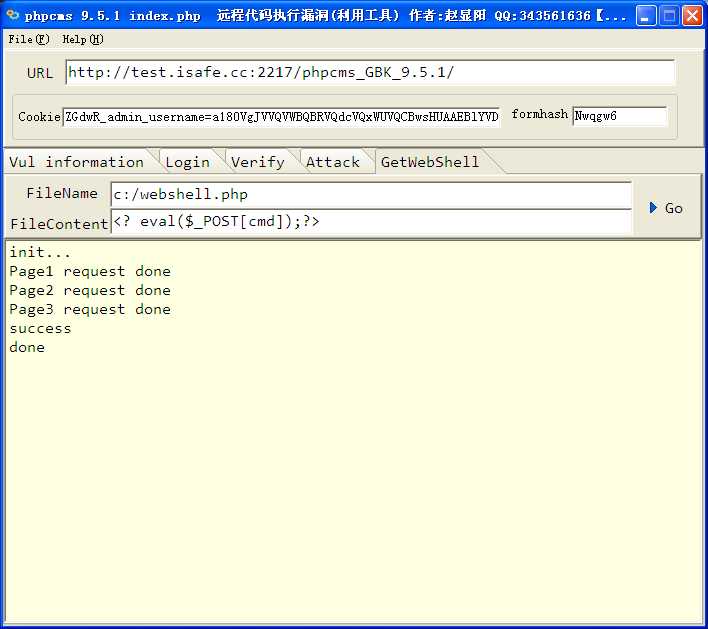Open the Help menu
This screenshot has height=629, width=708.
click(83, 39)
